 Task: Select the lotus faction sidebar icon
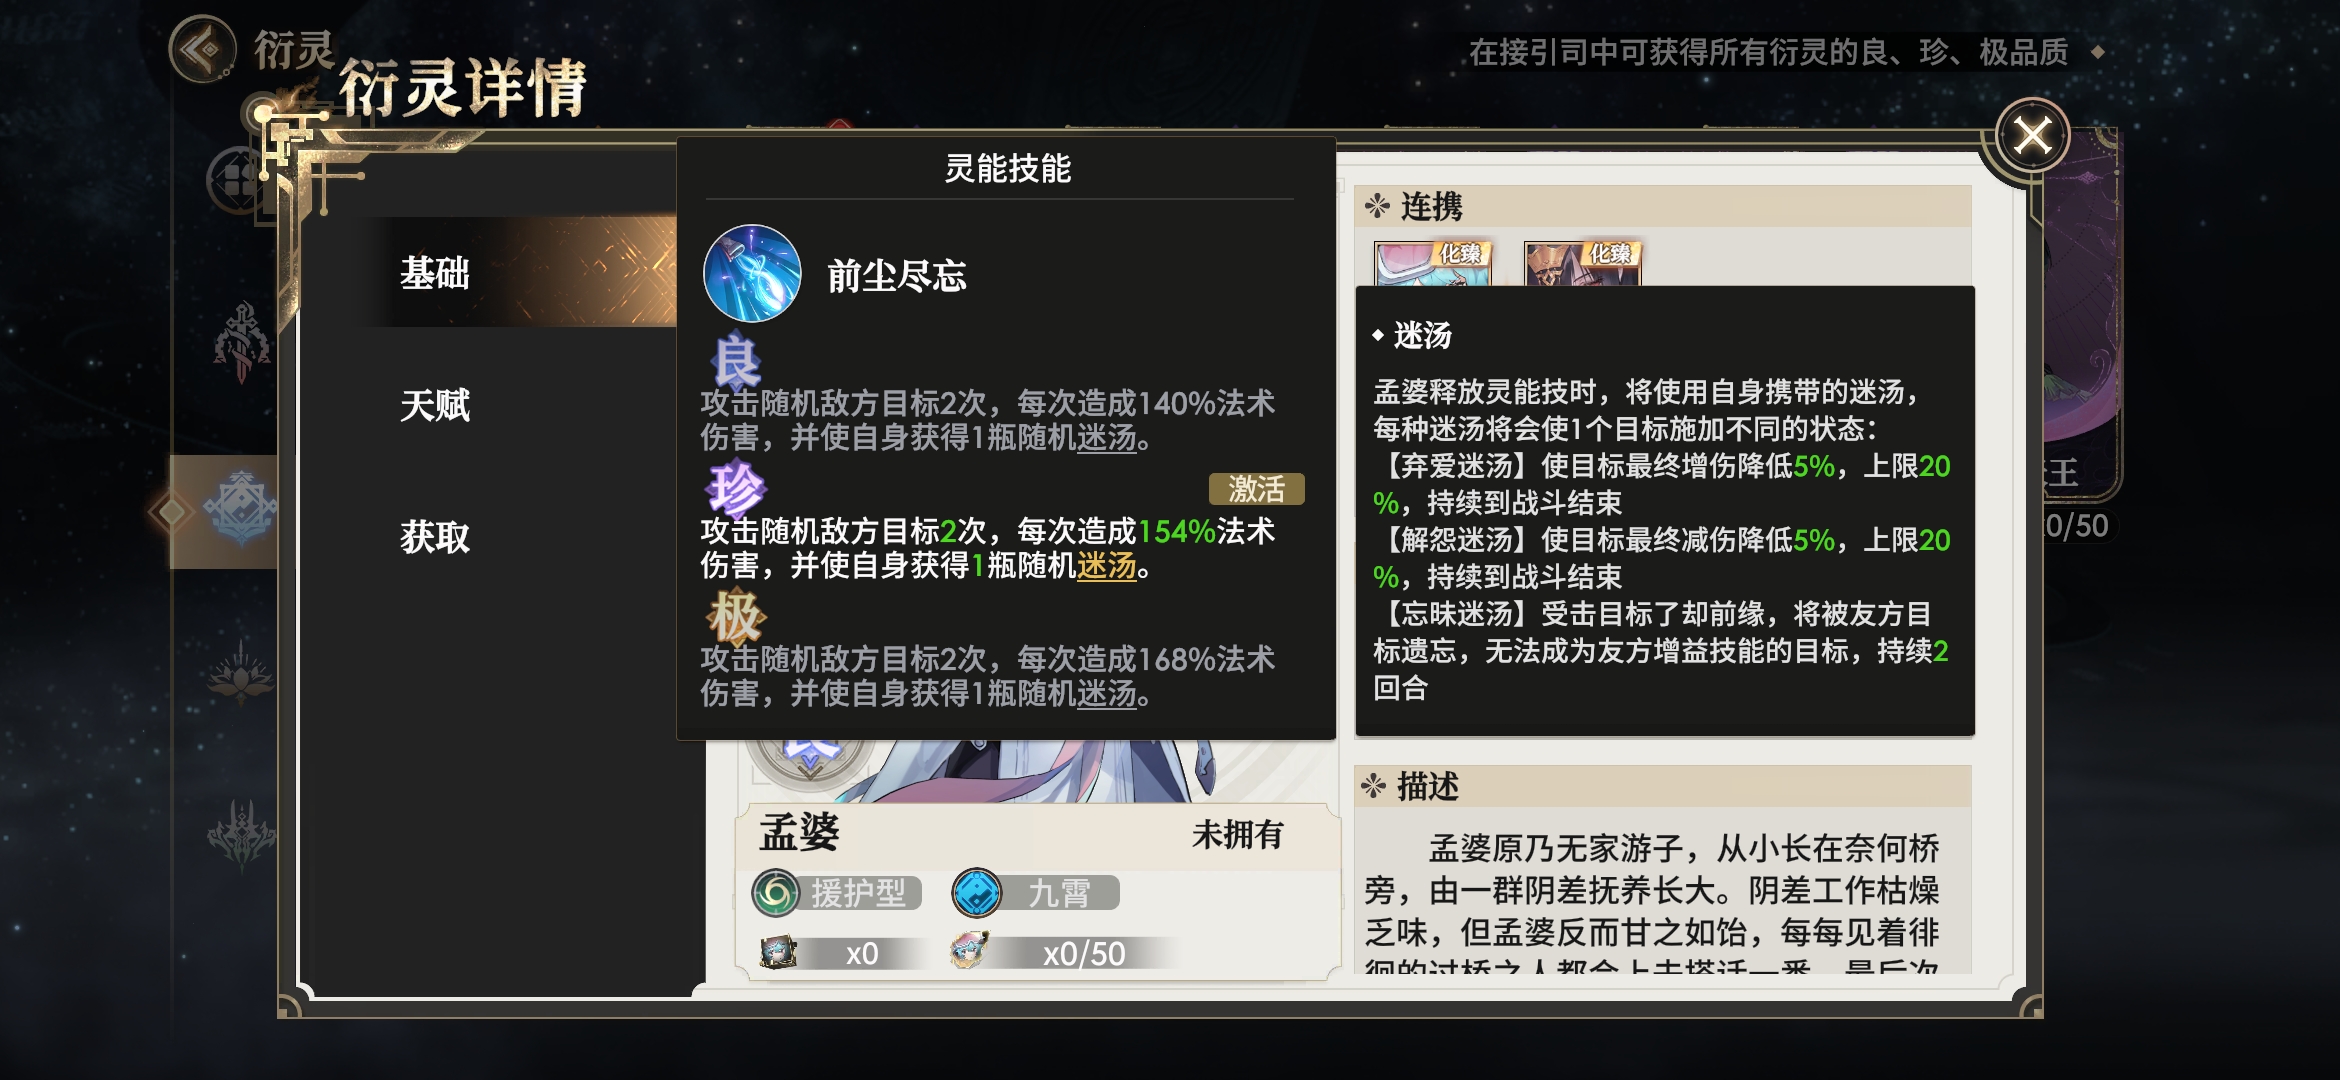pyautogui.click(x=241, y=673)
